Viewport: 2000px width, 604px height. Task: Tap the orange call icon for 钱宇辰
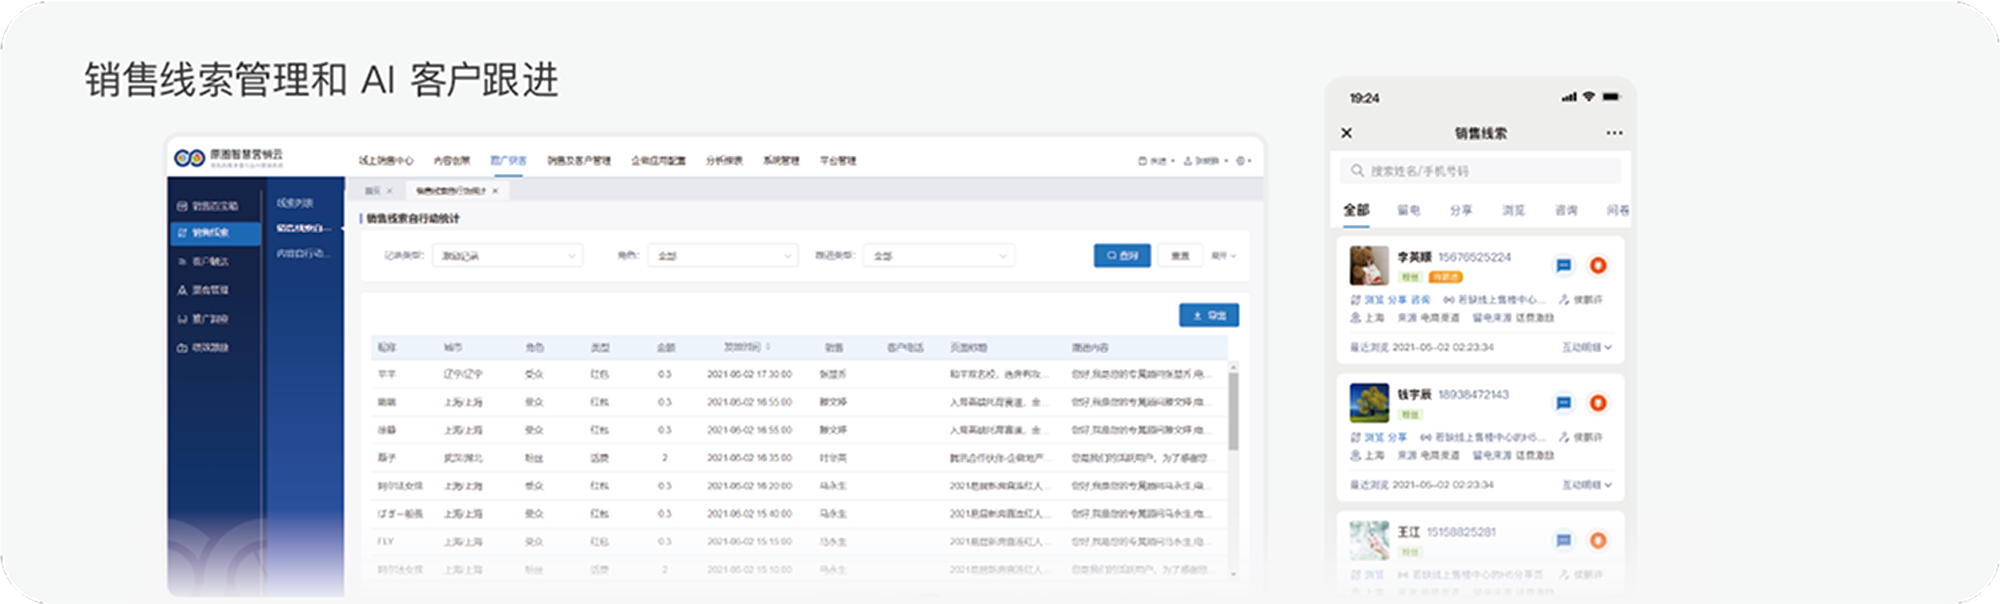[x=1598, y=403]
